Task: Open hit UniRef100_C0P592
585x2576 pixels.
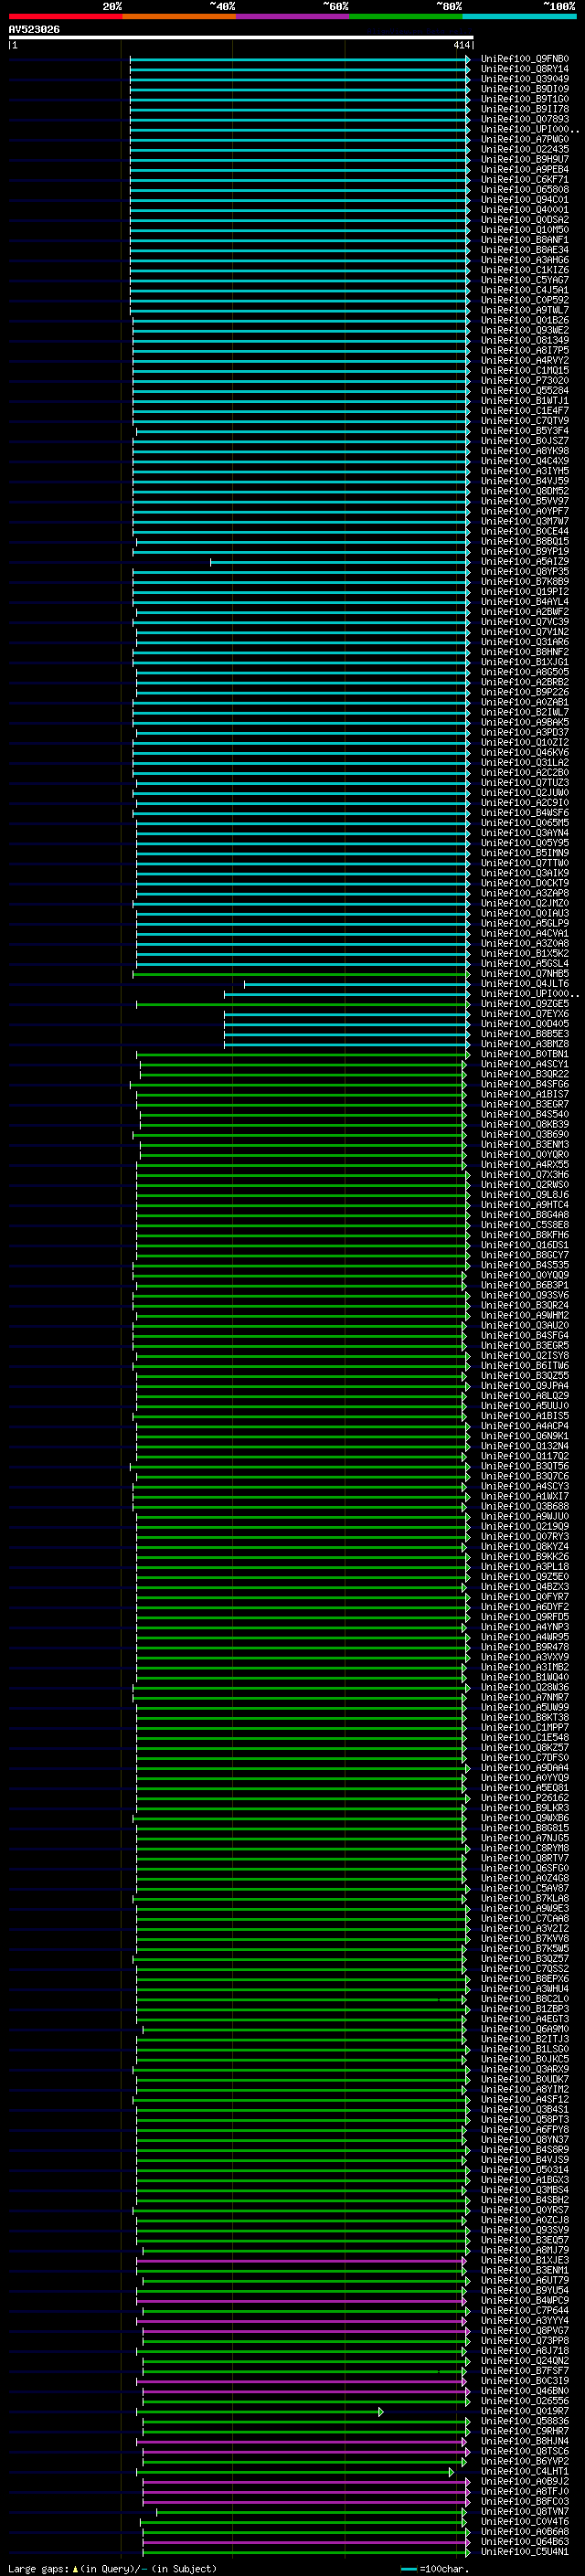Action: point(524,300)
